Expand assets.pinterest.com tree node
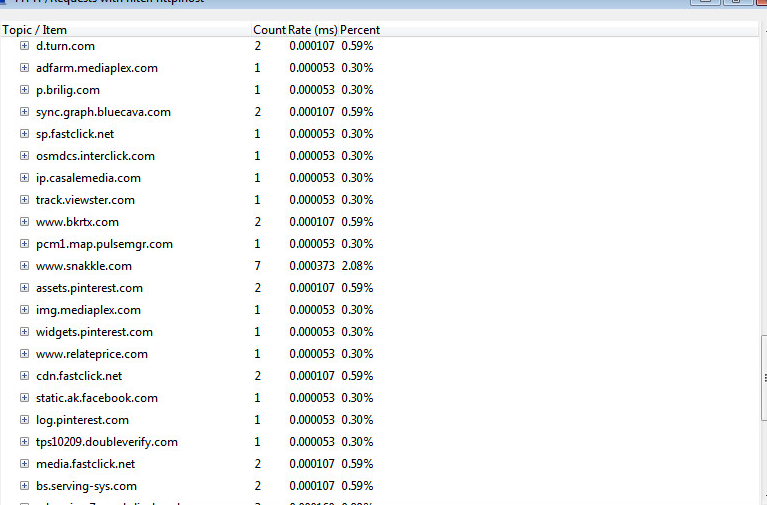The width and height of the screenshot is (767, 505). (x=25, y=288)
